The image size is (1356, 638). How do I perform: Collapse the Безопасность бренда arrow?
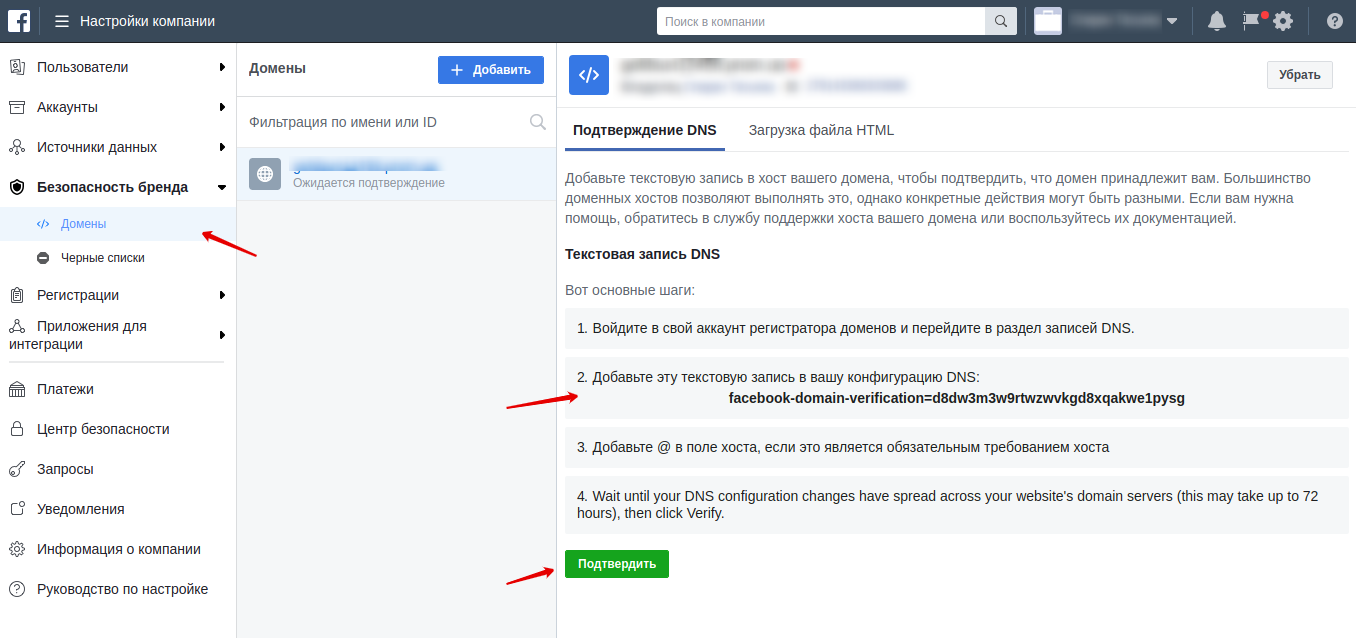(222, 187)
